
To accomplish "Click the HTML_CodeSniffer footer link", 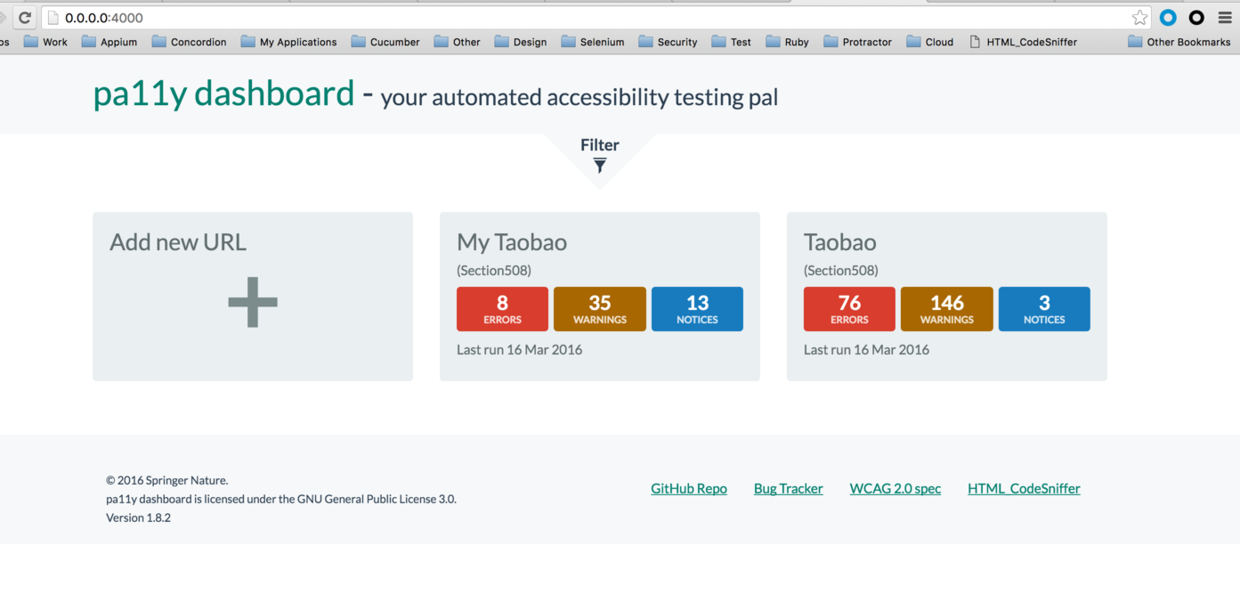I will click(x=1023, y=489).
